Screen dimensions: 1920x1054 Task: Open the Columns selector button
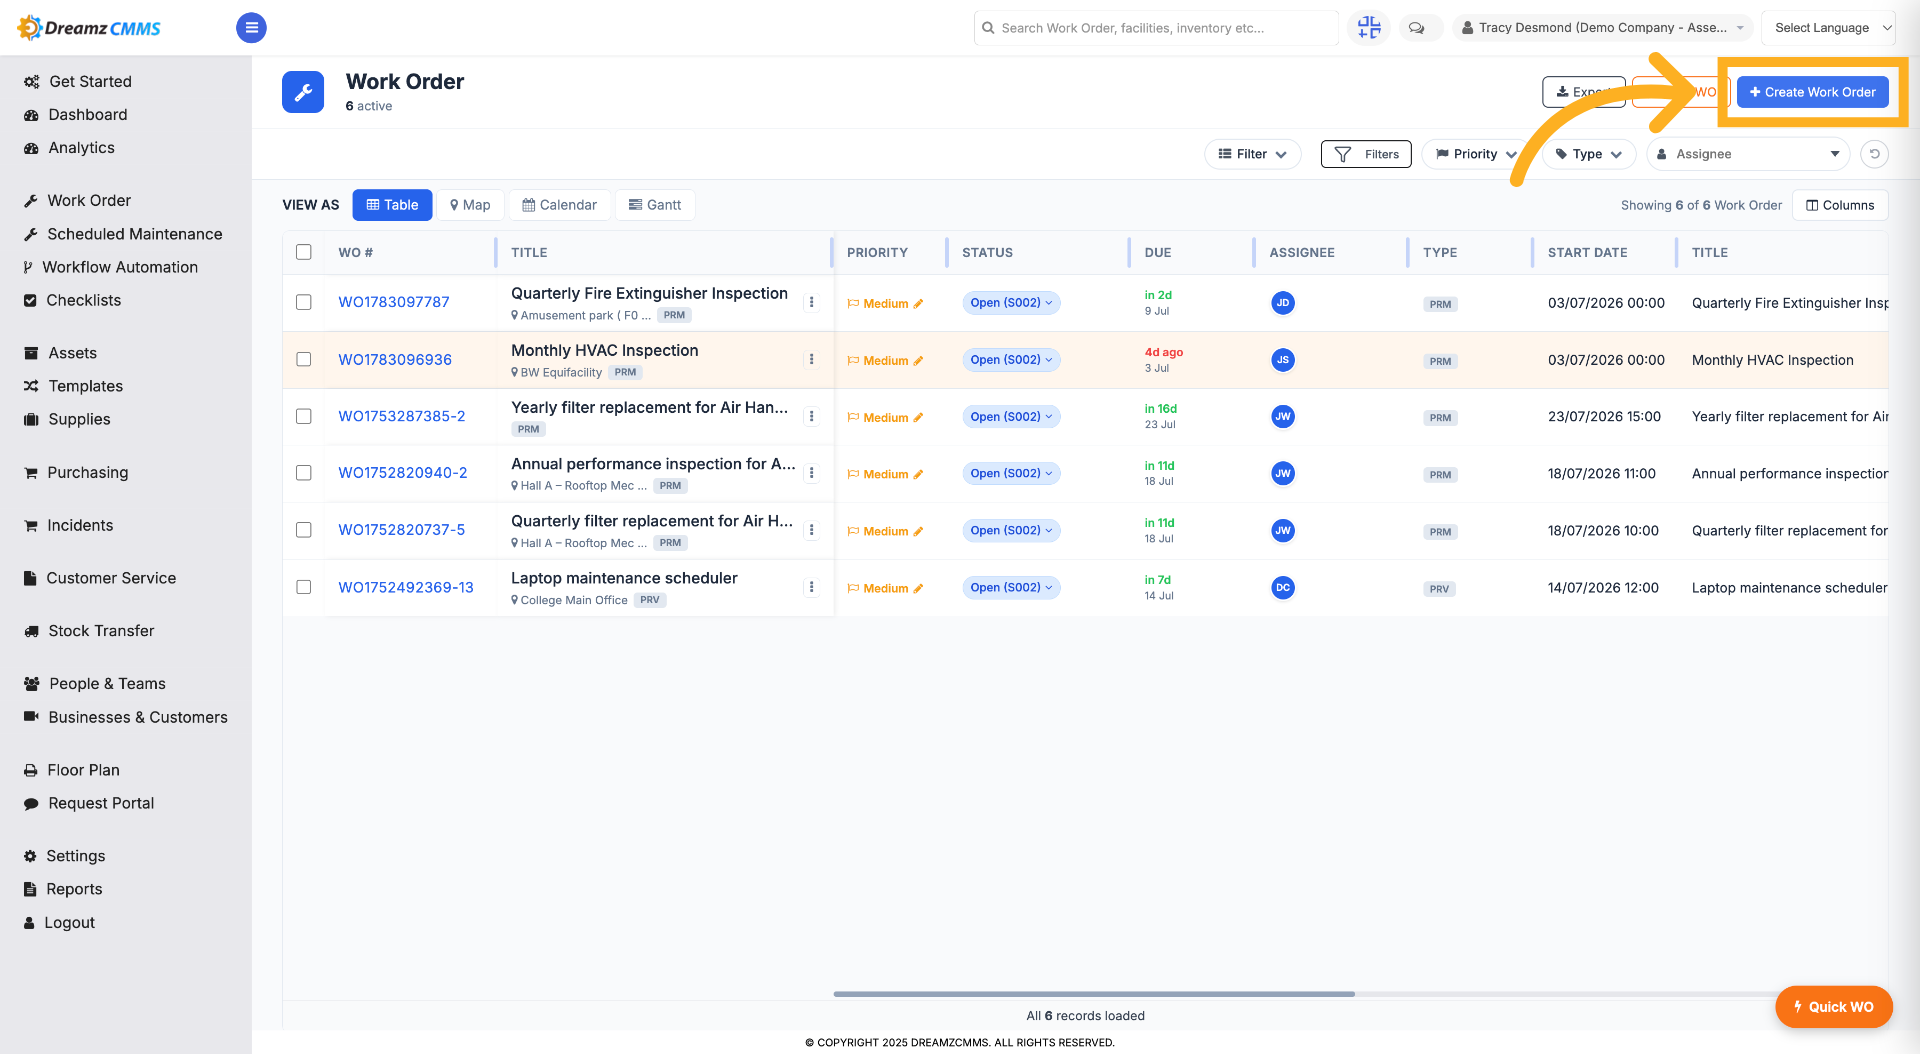tap(1840, 205)
